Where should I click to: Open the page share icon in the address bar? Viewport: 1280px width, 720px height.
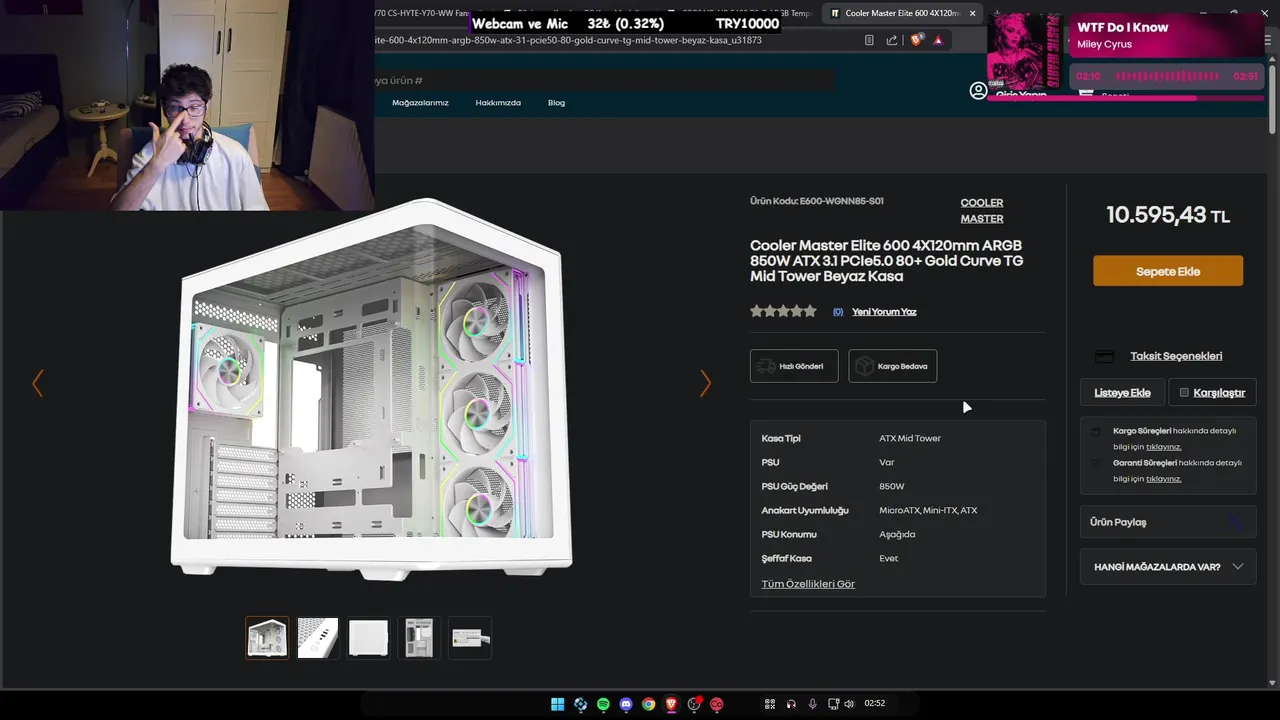892,40
